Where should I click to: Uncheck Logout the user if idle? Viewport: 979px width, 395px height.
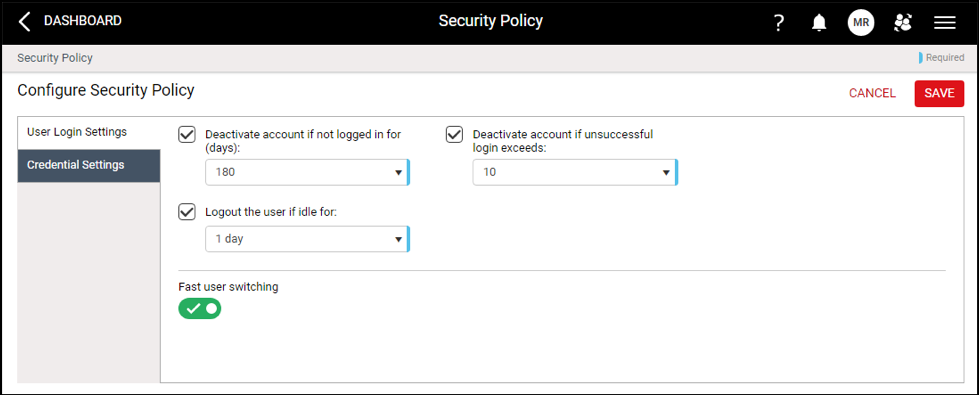[x=187, y=212]
